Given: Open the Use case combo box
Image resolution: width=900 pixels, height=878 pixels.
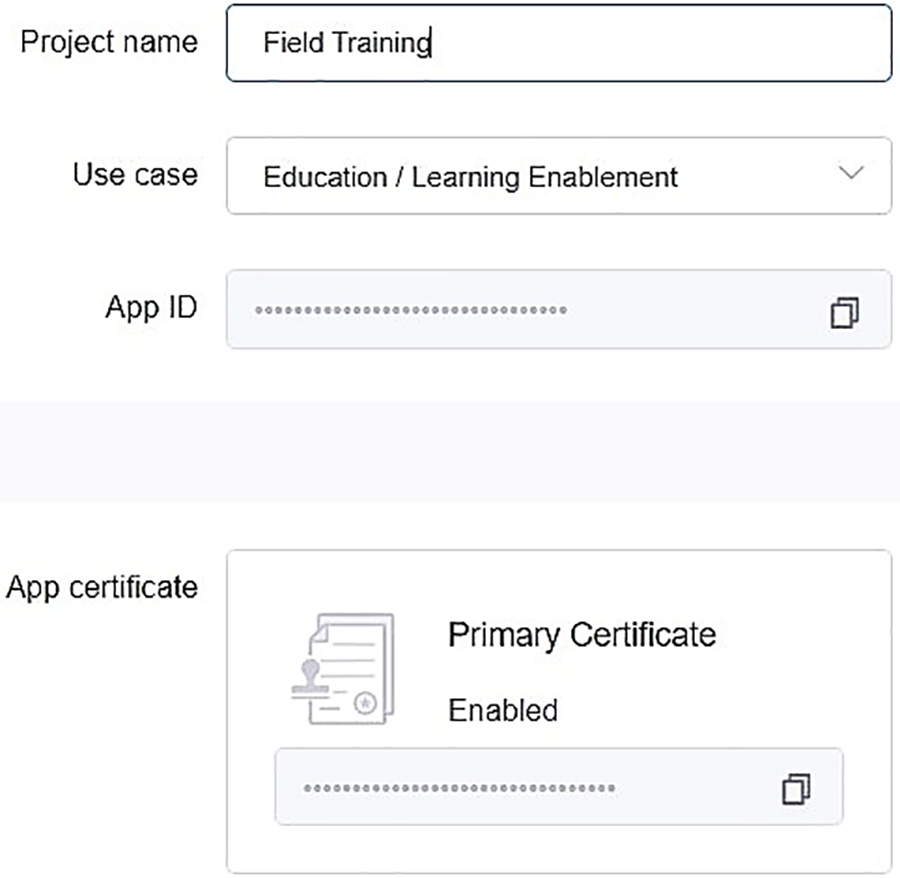Looking at the screenshot, I should (558, 176).
